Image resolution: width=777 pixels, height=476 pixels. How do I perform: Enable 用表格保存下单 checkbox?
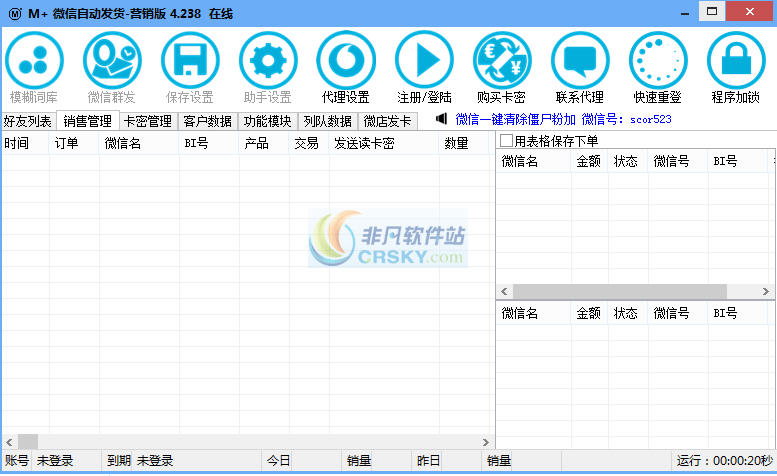[x=506, y=141]
